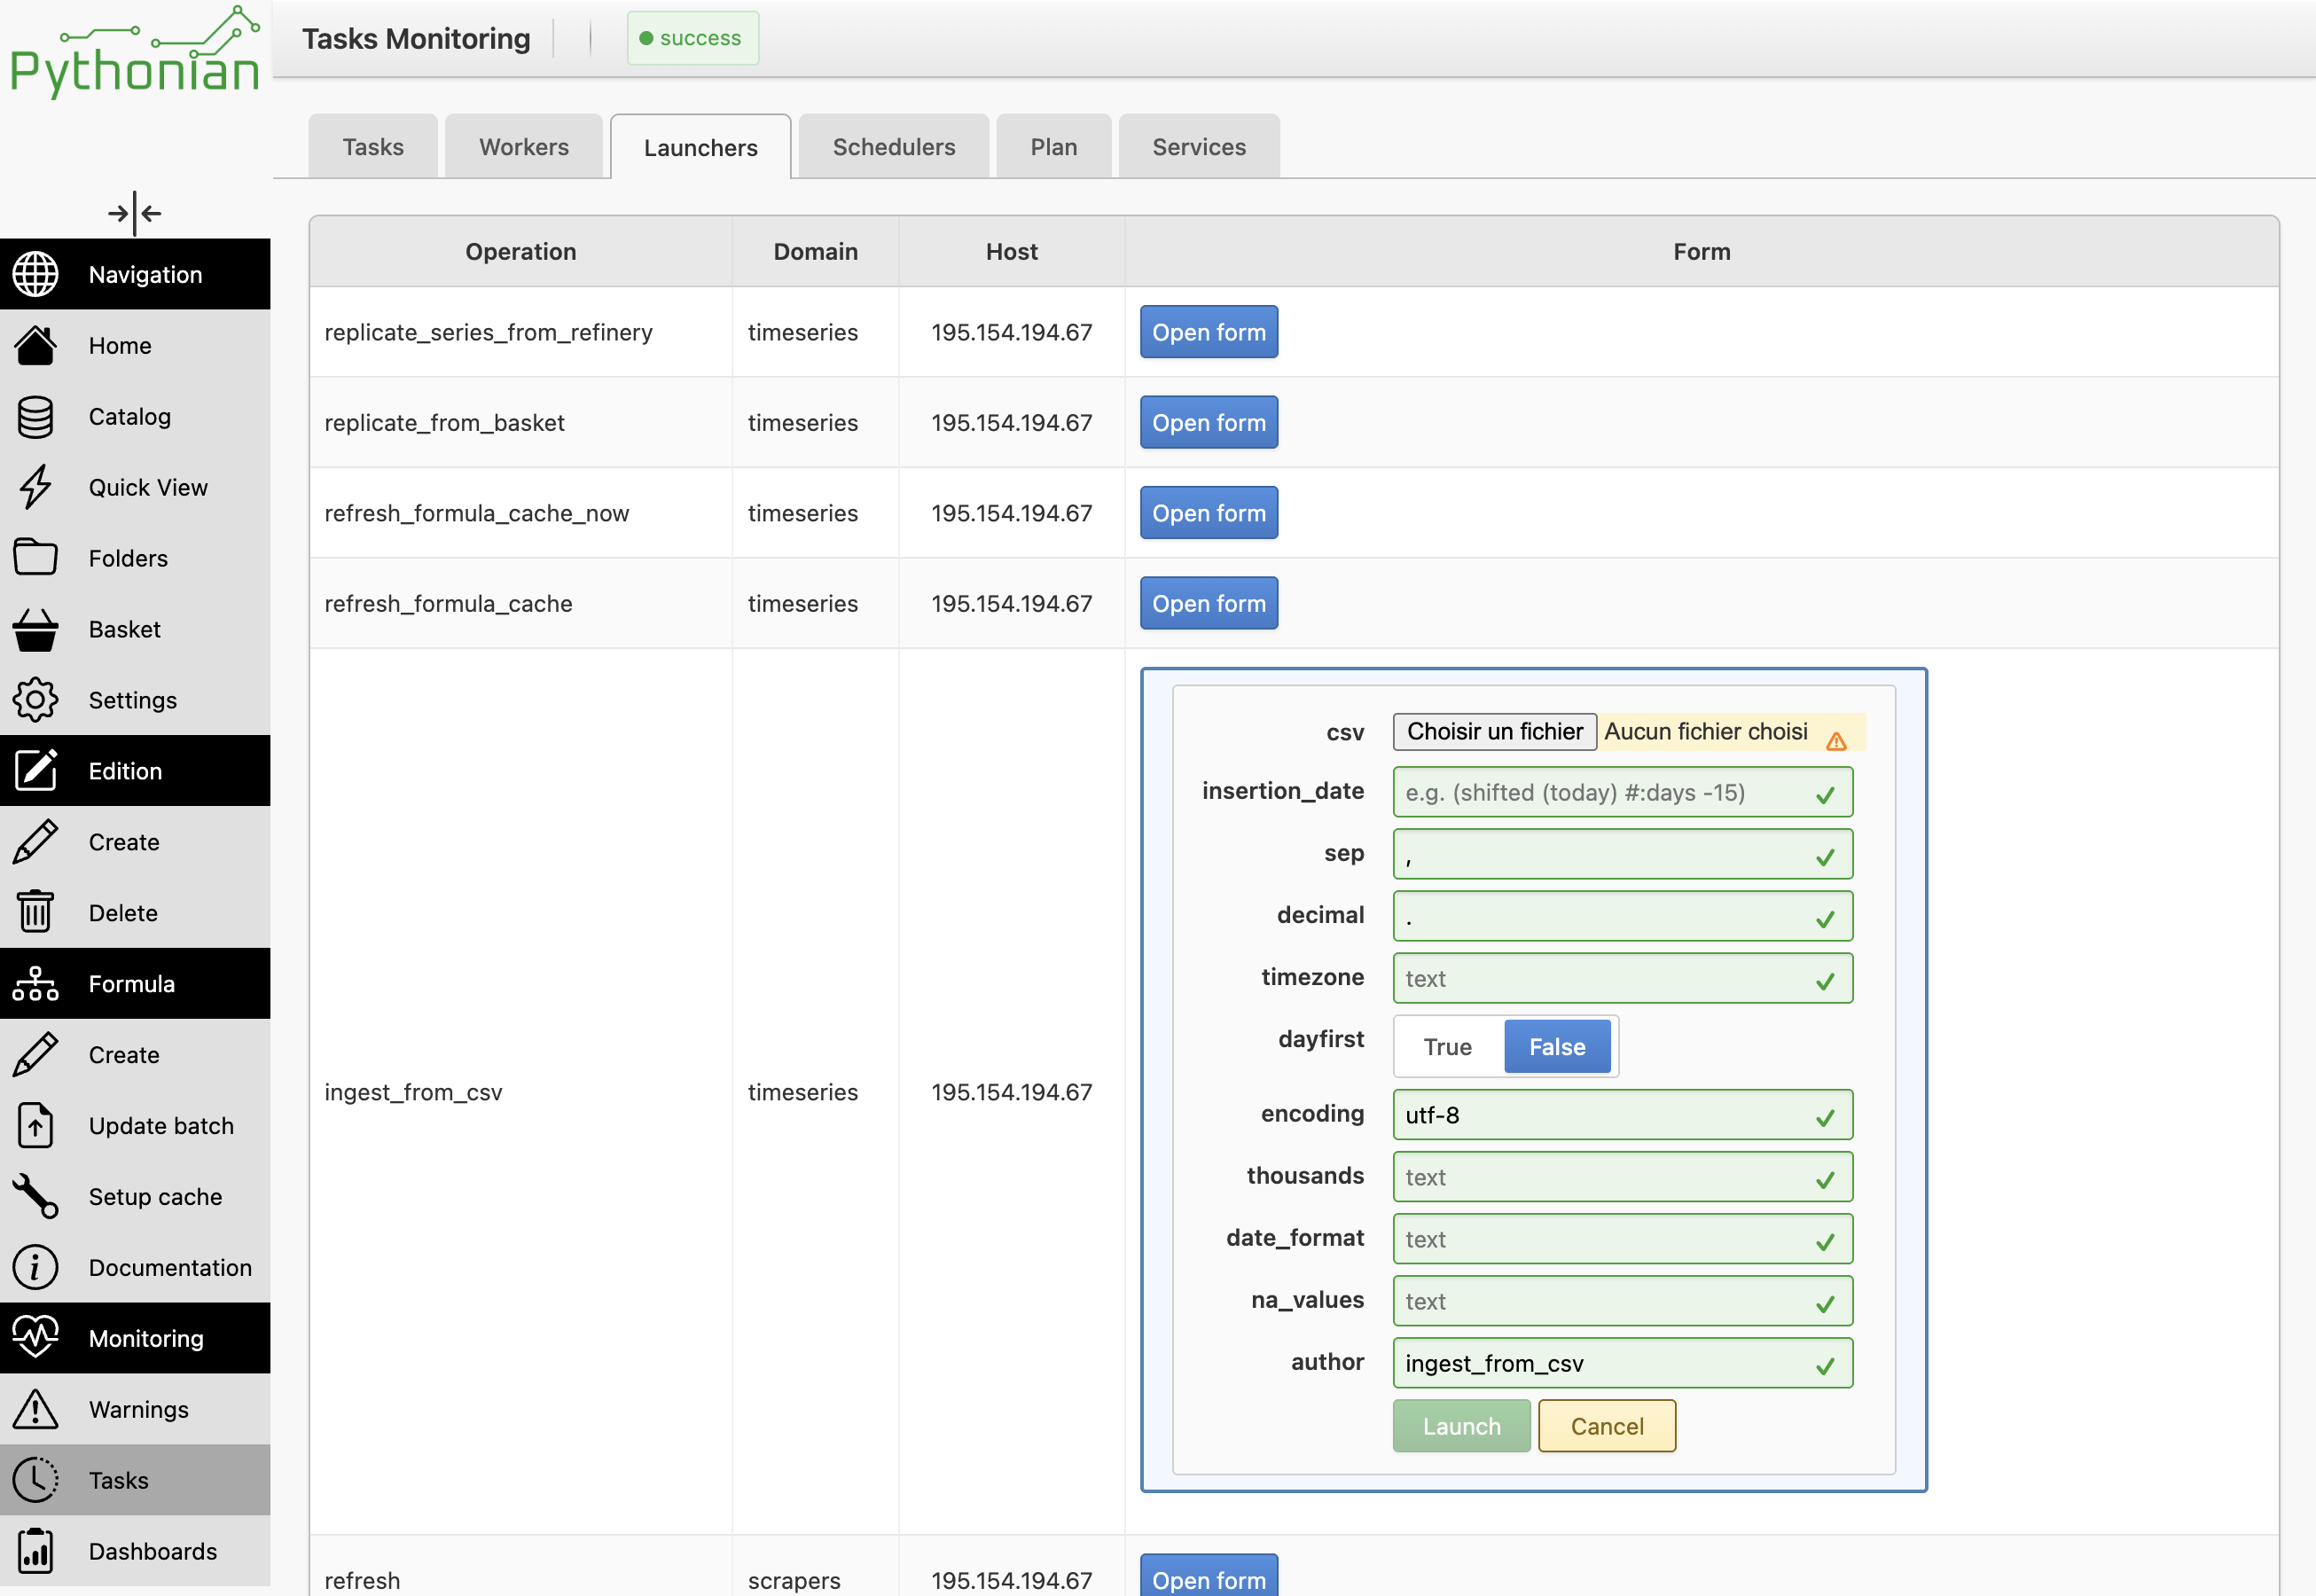
Task: Click the Update batch upload icon
Action: click(x=35, y=1125)
